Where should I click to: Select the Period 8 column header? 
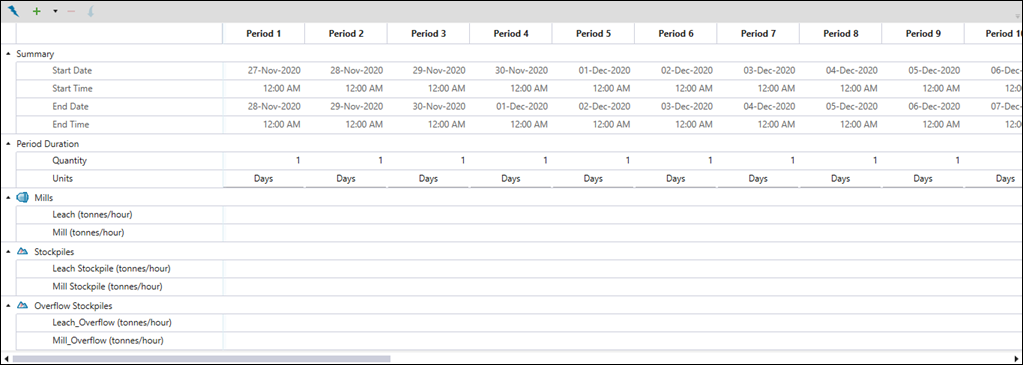(x=840, y=34)
